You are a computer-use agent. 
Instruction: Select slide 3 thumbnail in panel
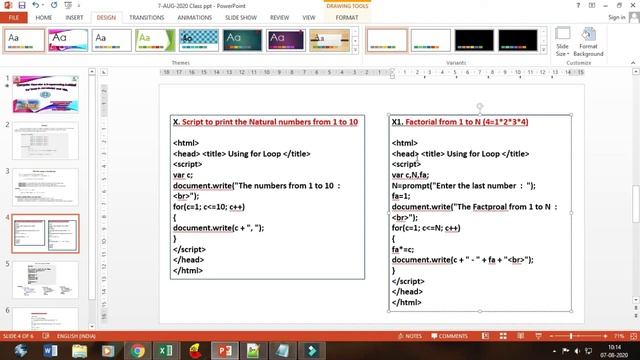pyautogui.click(x=45, y=187)
